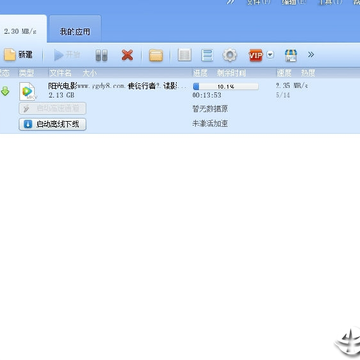Sort by the 热度 column header

[x=308, y=73]
